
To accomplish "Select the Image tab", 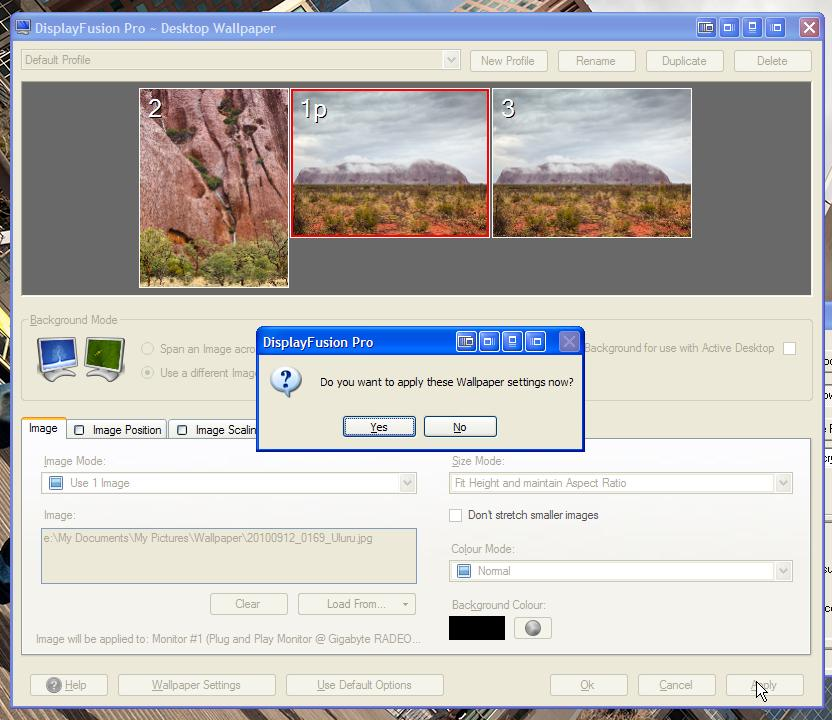I will point(43,428).
